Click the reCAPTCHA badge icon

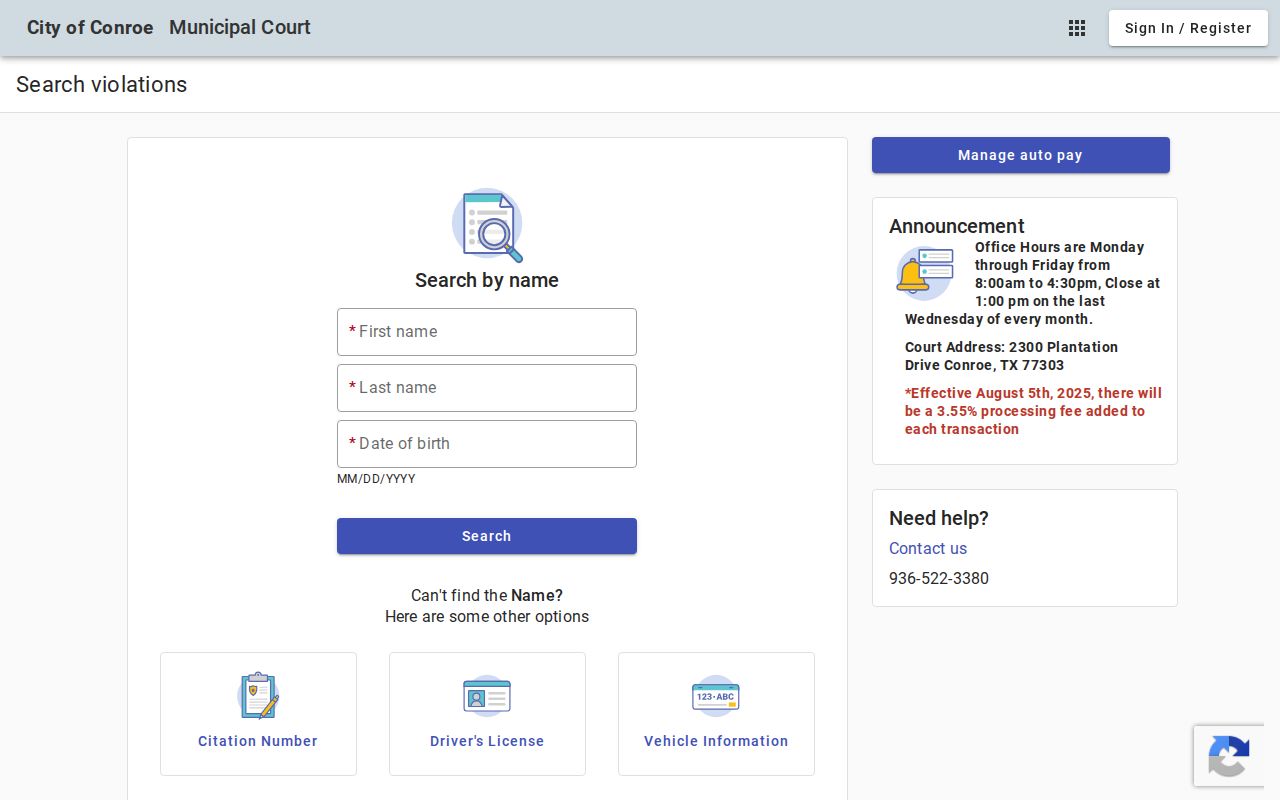click(1228, 756)
